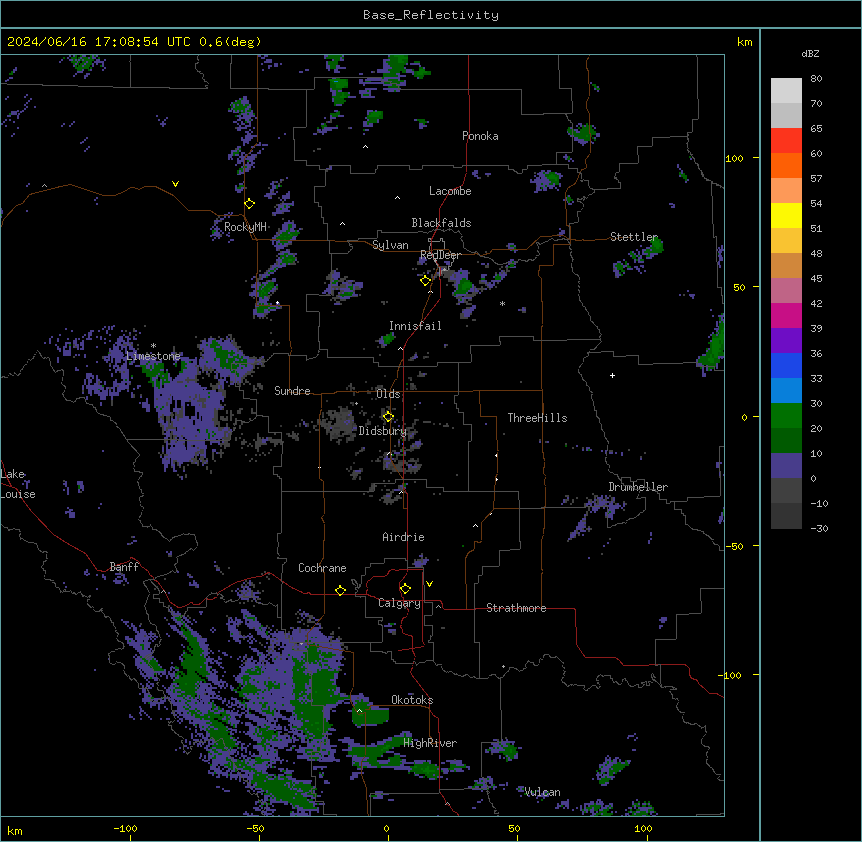
Task: Click the Innisfail label
Action: point(415,326)
